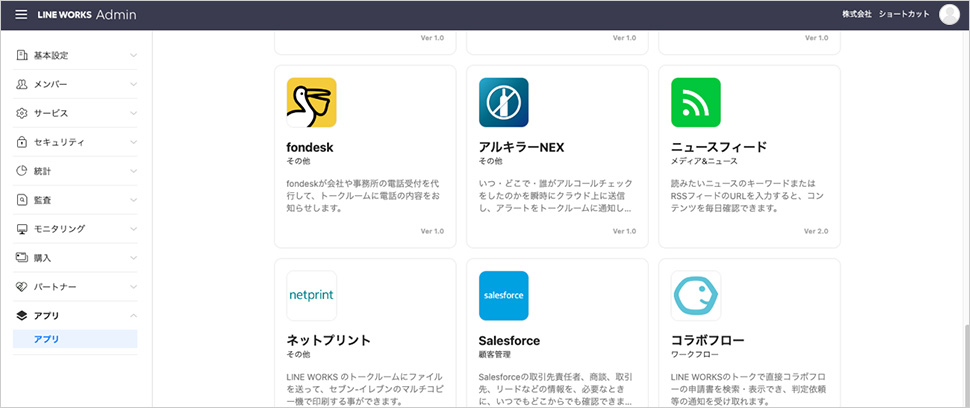The height and width of the screenshot is (408, 970).
Task: Expand the 基本設定 chevron
Action: [133, 56]
